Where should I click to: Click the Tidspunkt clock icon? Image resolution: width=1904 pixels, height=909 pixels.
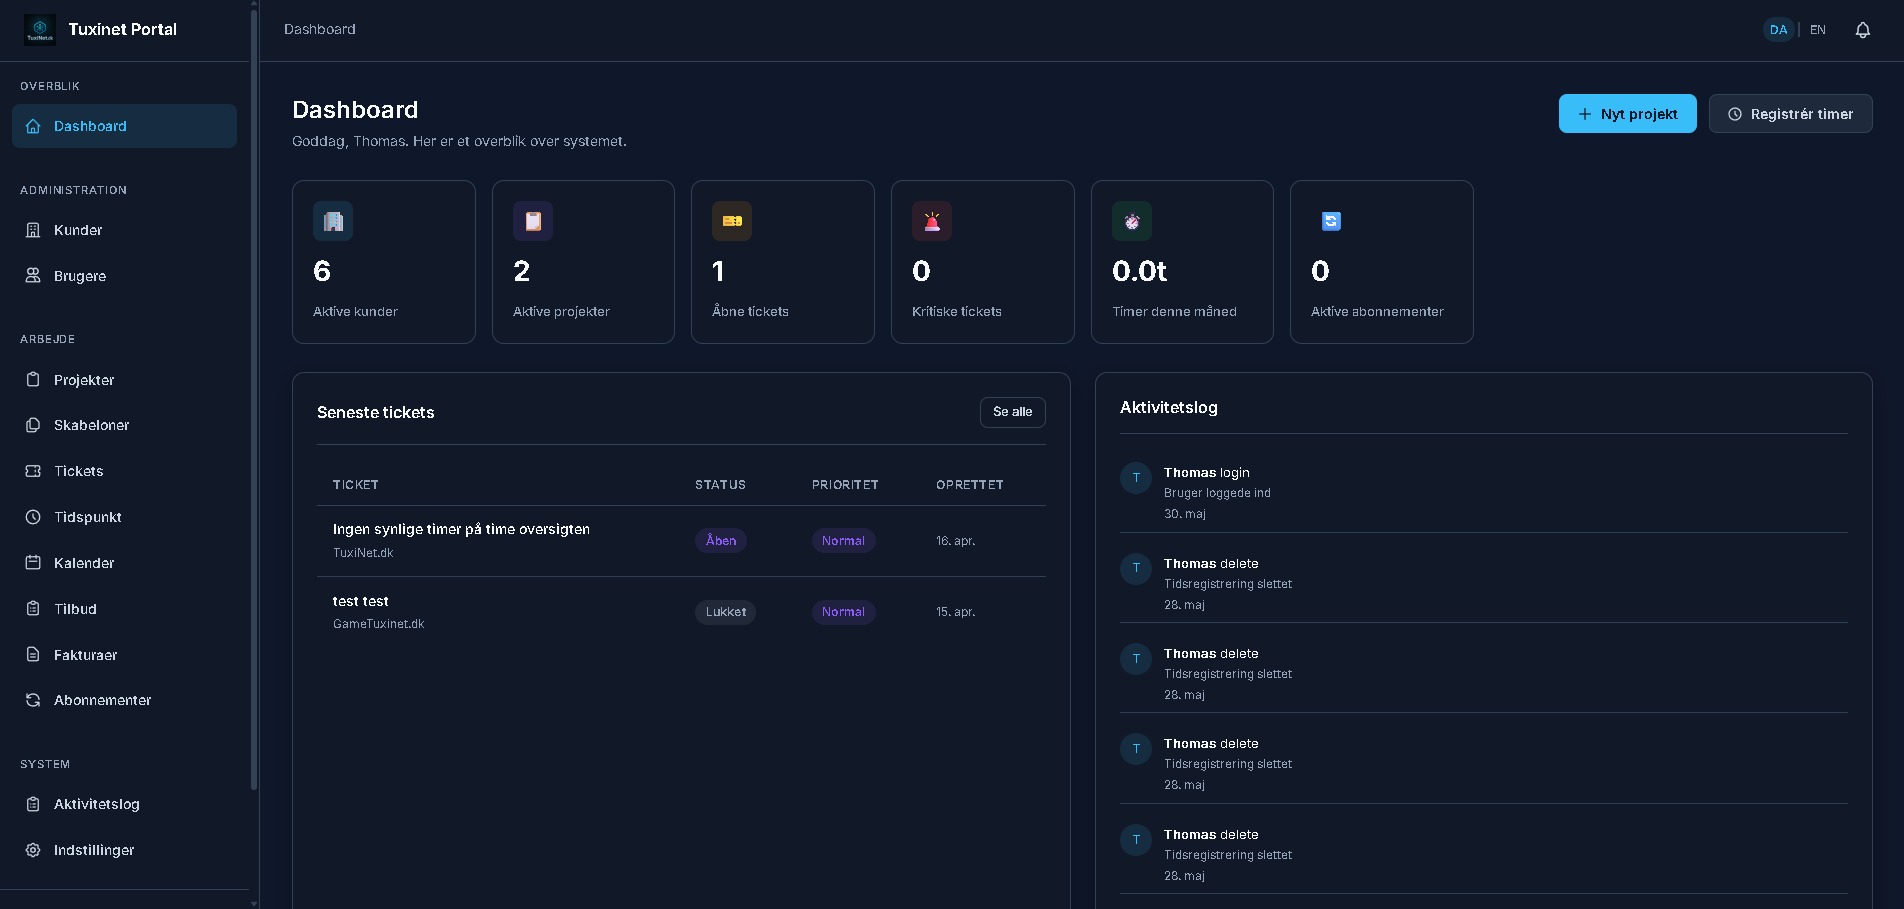(33, 517)
